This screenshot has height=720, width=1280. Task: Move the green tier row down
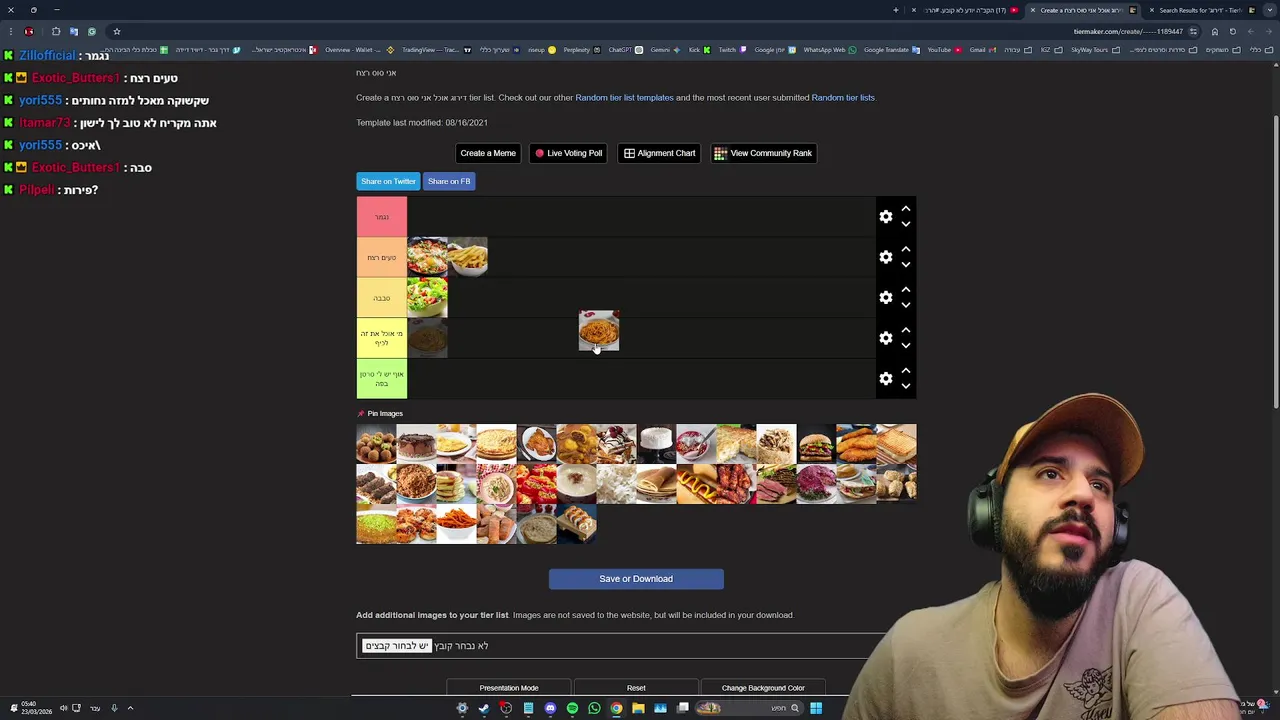click(905, 386)
